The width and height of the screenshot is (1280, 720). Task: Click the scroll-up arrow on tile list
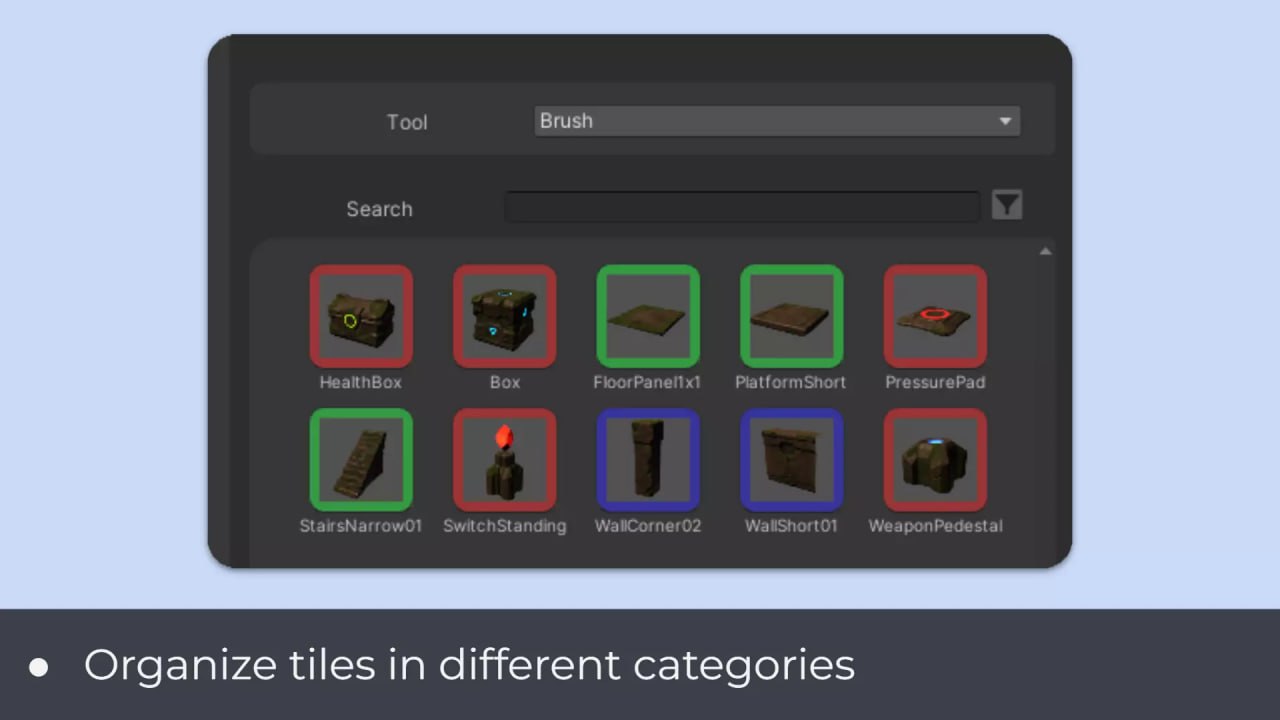coord(1045,250)
